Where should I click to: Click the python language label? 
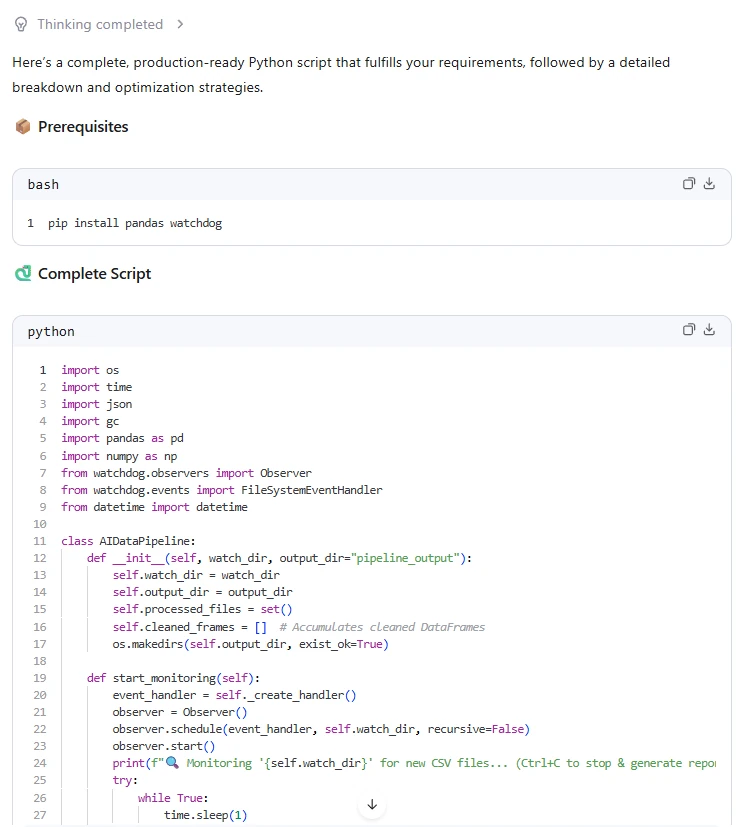pyautogui.click(x=51, y=331)
